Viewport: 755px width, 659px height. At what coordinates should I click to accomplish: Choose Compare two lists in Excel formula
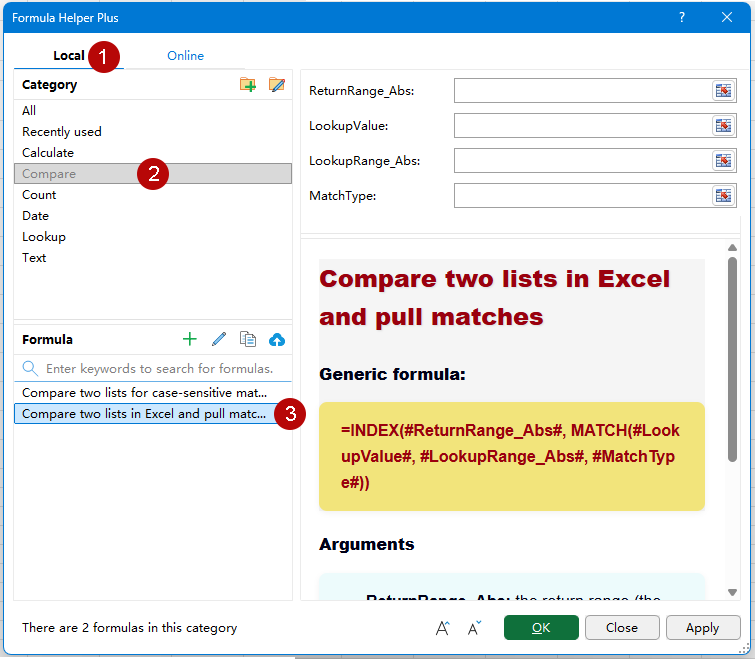(153, 414)
